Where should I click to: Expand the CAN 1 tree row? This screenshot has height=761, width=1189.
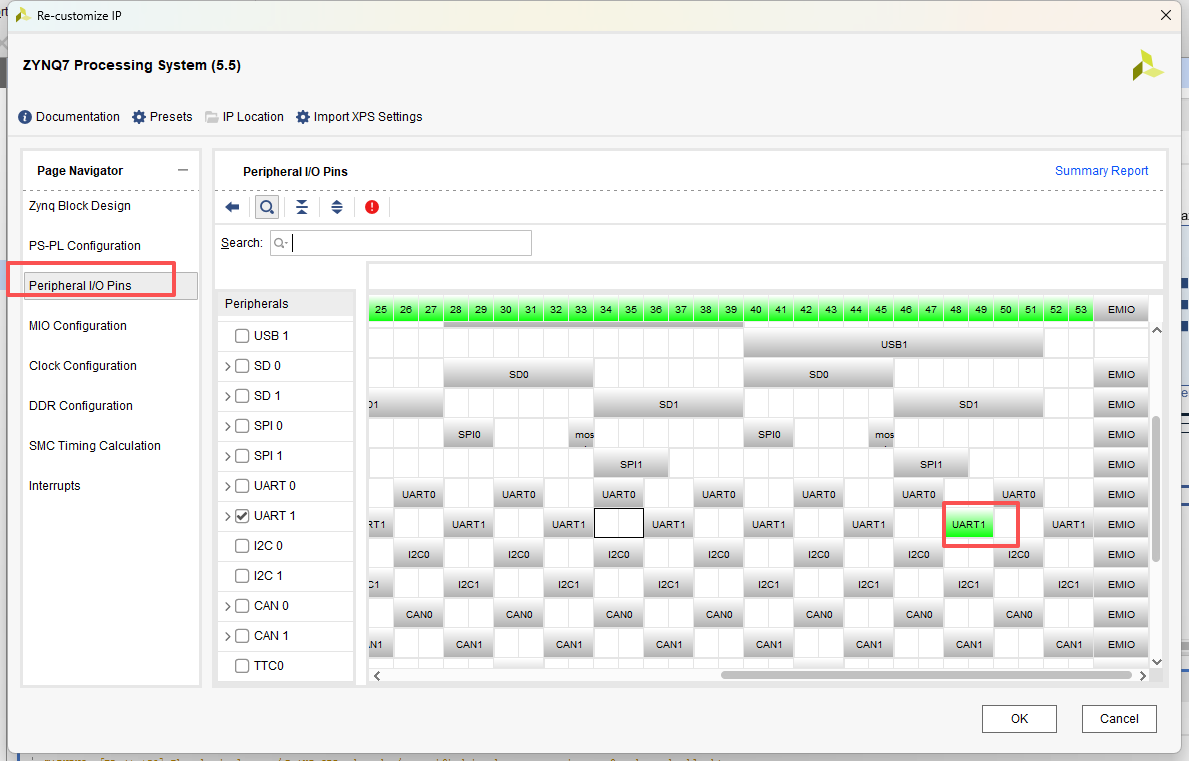[x=227, y=636]
